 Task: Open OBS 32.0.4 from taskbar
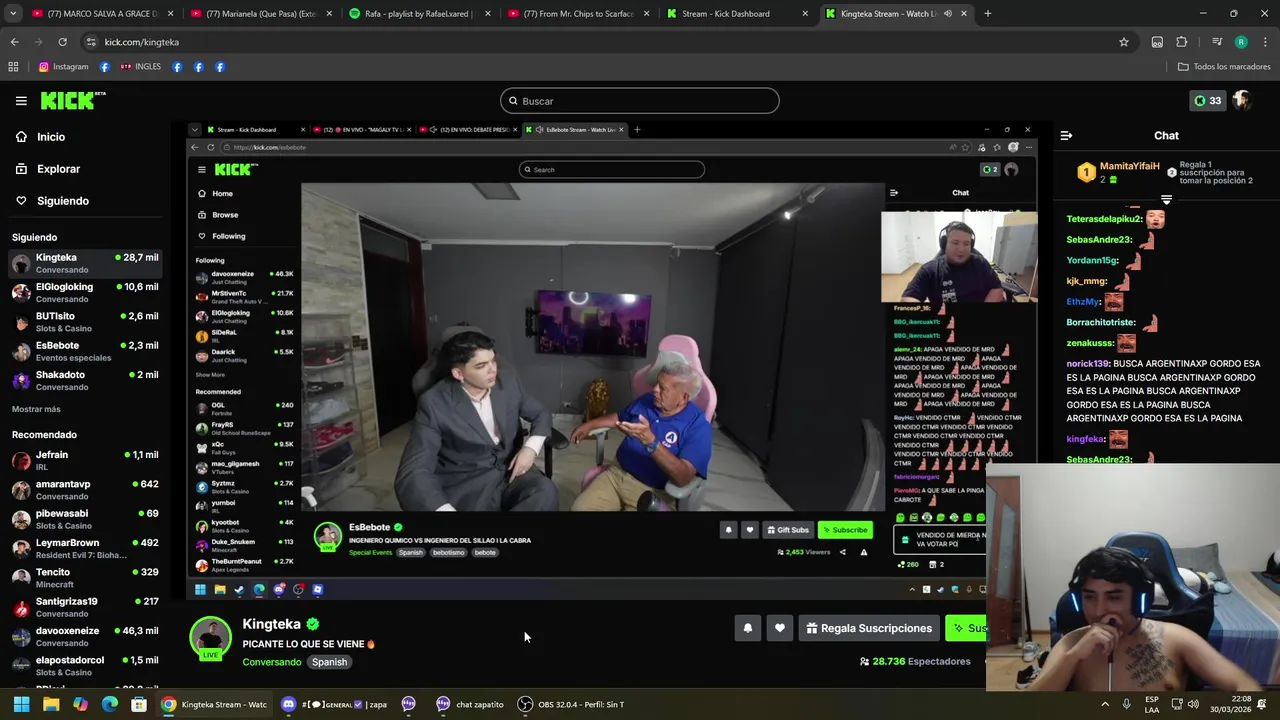571,704
